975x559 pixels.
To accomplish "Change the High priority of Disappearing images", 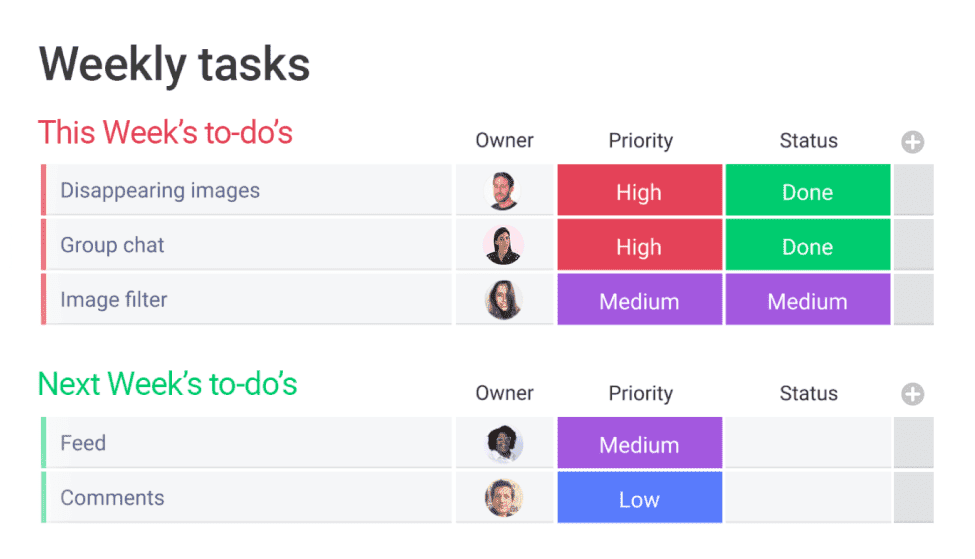I will [x=640, y=190].
